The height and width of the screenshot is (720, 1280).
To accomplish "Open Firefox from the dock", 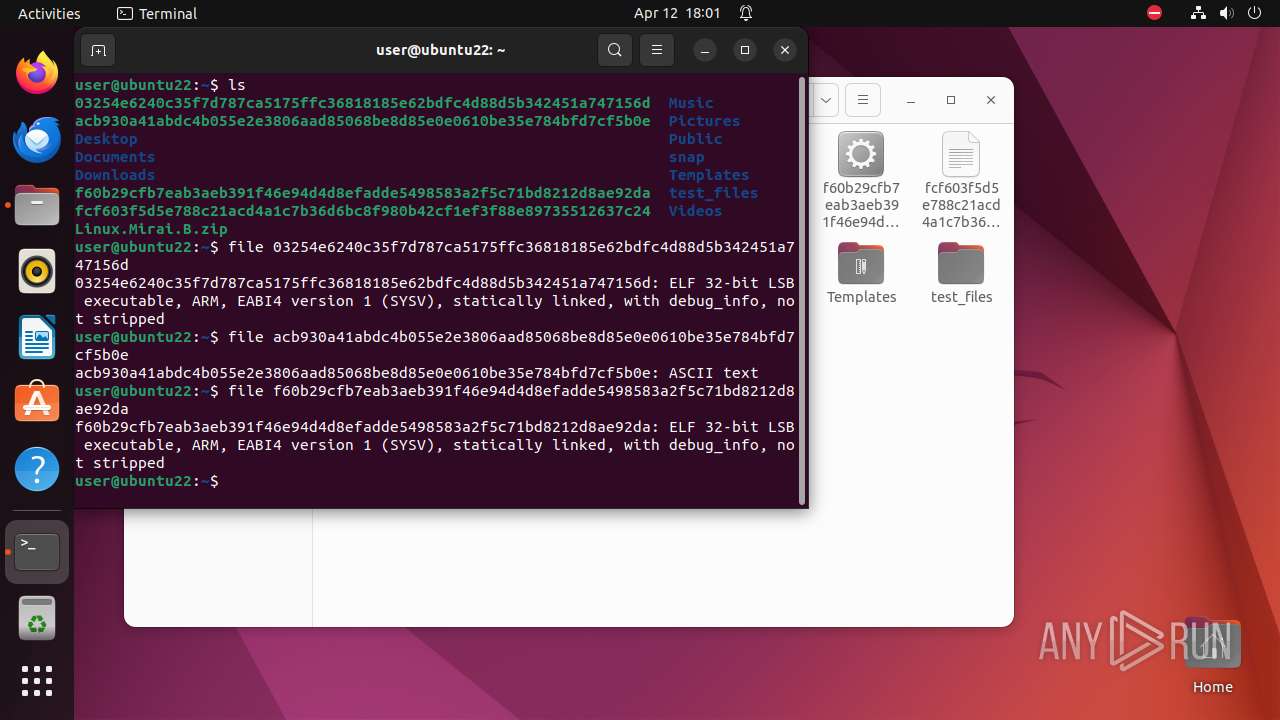I will pos(37,73).
